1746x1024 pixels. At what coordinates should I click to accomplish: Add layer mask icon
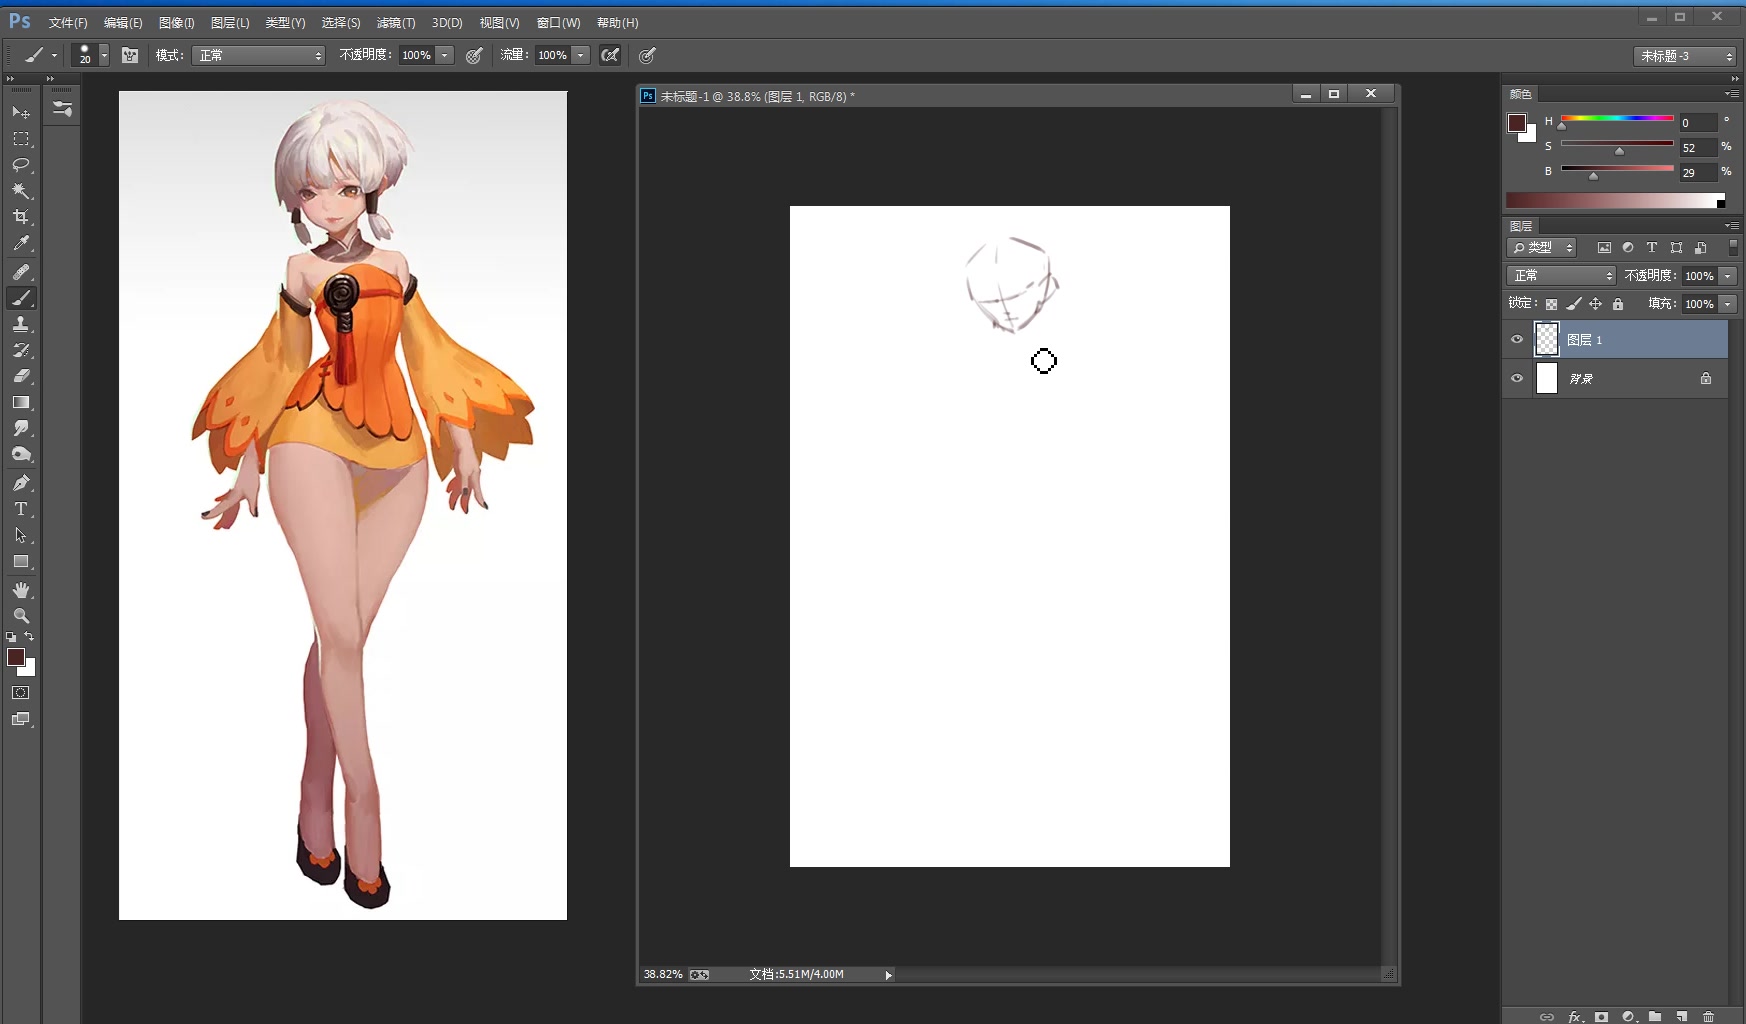tap(1601, 1016)
